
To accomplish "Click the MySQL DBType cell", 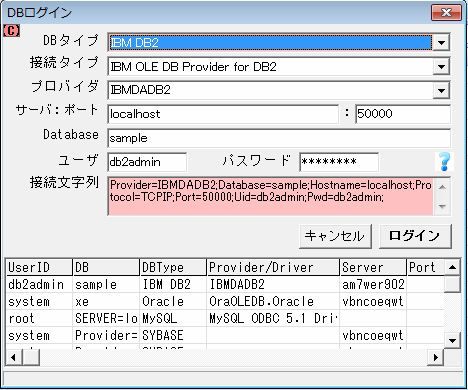I will pyautogui.click(x=173, y=319).
